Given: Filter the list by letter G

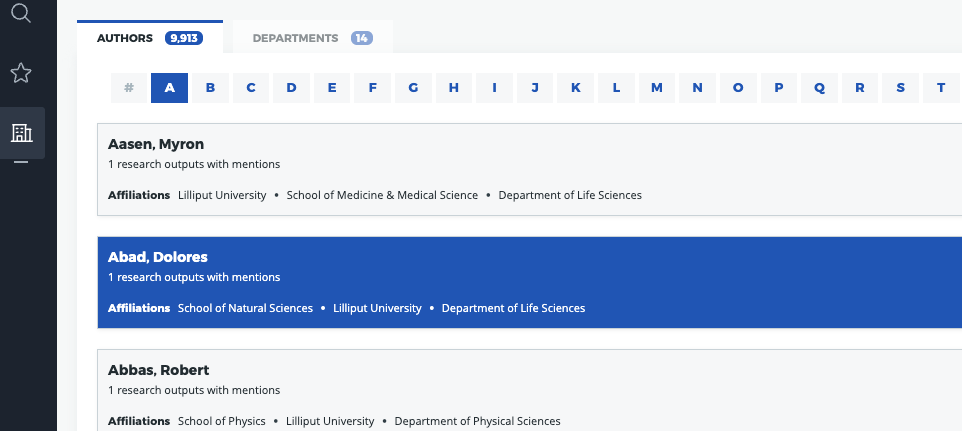Looking at the screenshot, I should (413, 88).
